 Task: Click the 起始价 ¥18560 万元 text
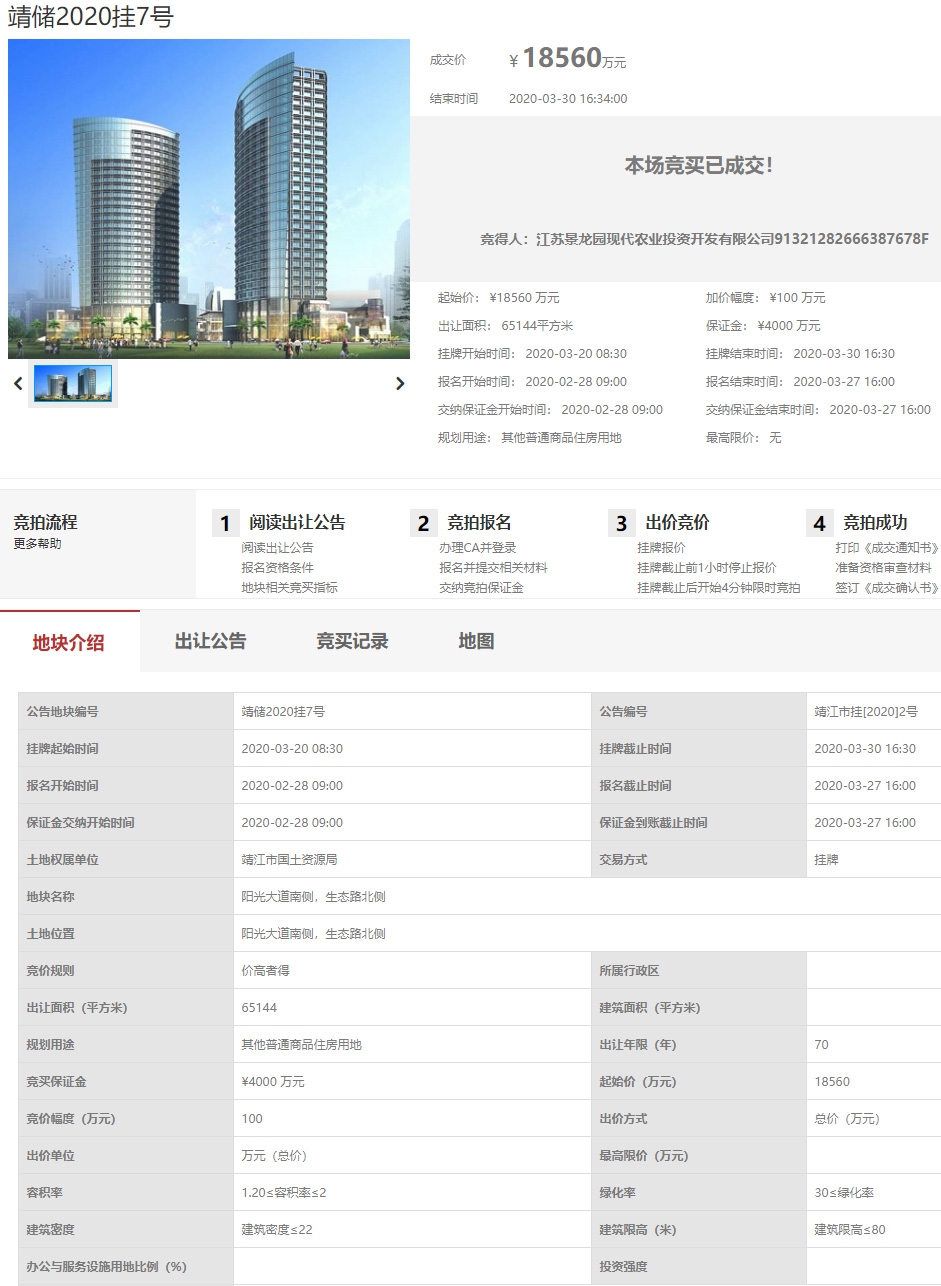click(498, 298)
